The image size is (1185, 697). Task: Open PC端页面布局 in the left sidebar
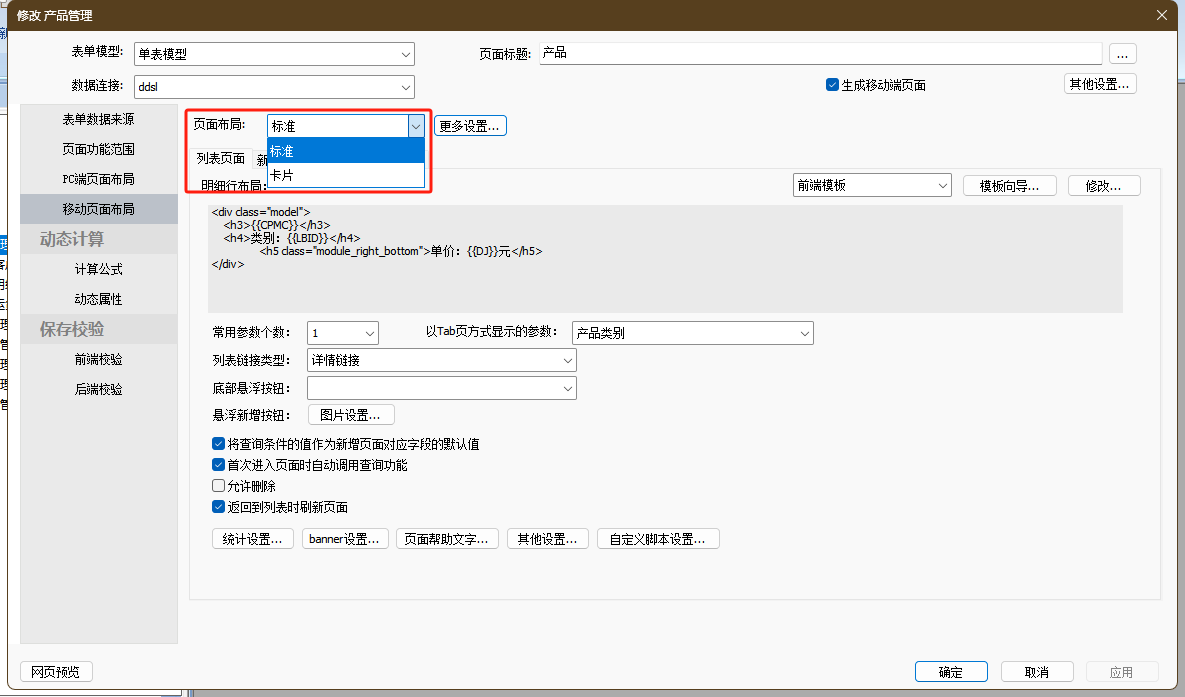98,179
